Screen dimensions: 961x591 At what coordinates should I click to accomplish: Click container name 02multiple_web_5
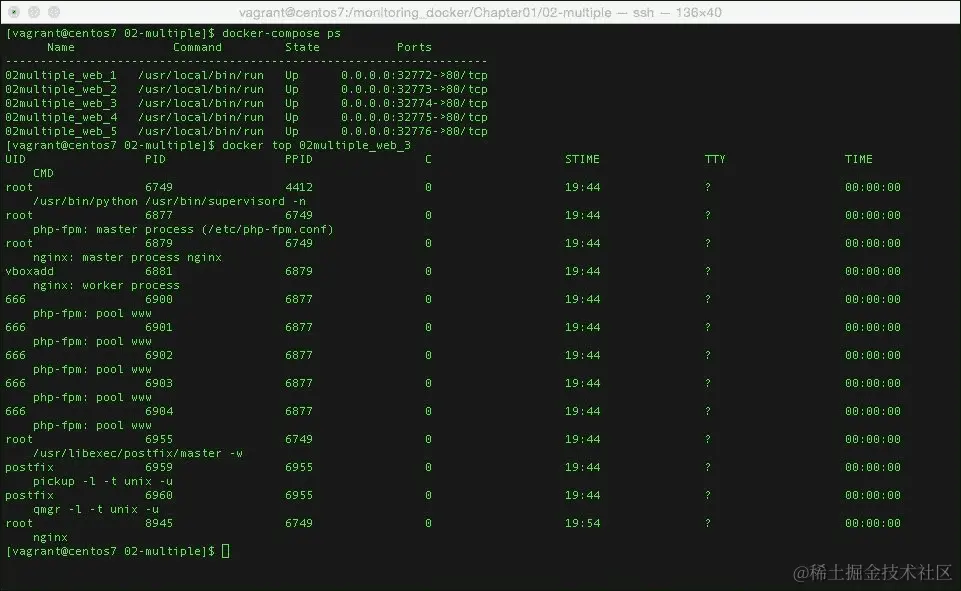coord(61,131)
